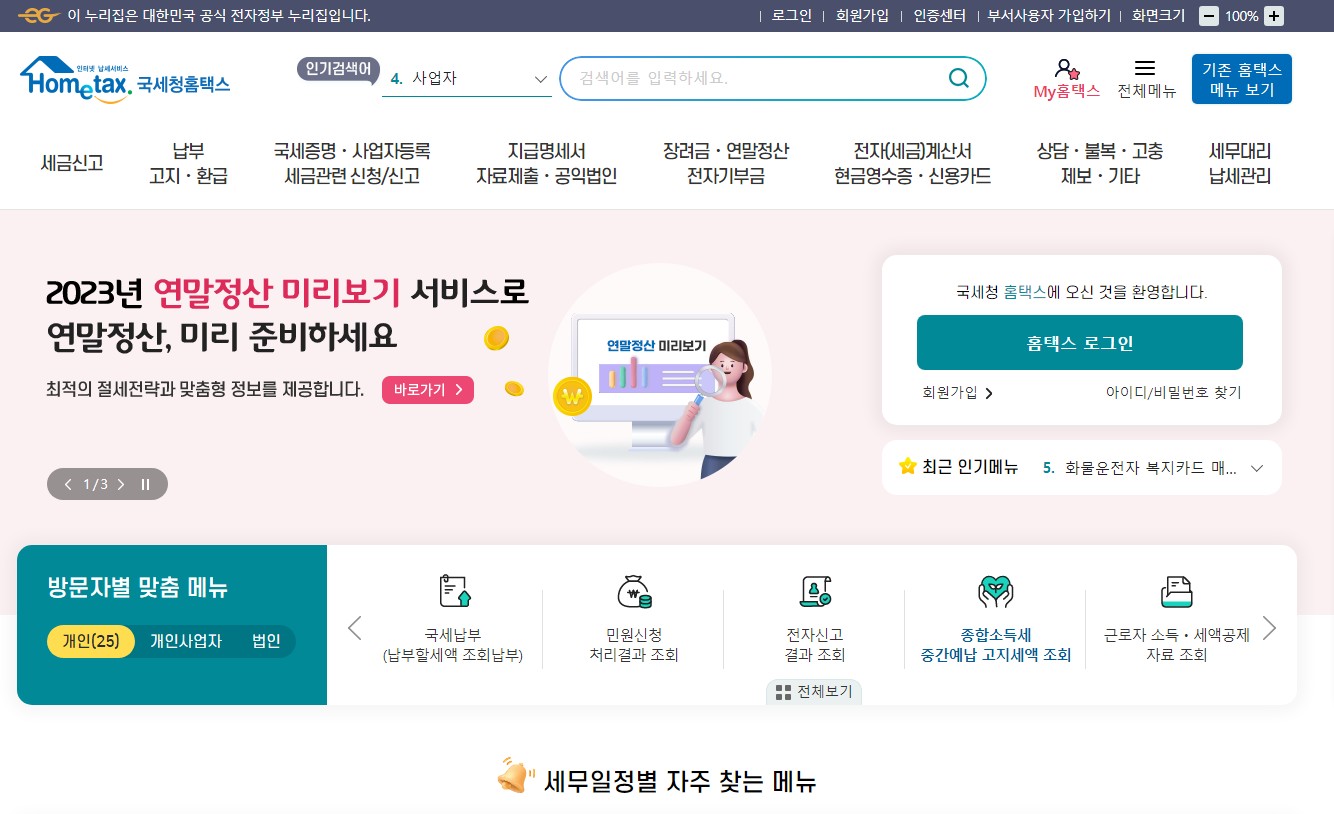Open the 세금신고 menu

[x=72, y=163]
